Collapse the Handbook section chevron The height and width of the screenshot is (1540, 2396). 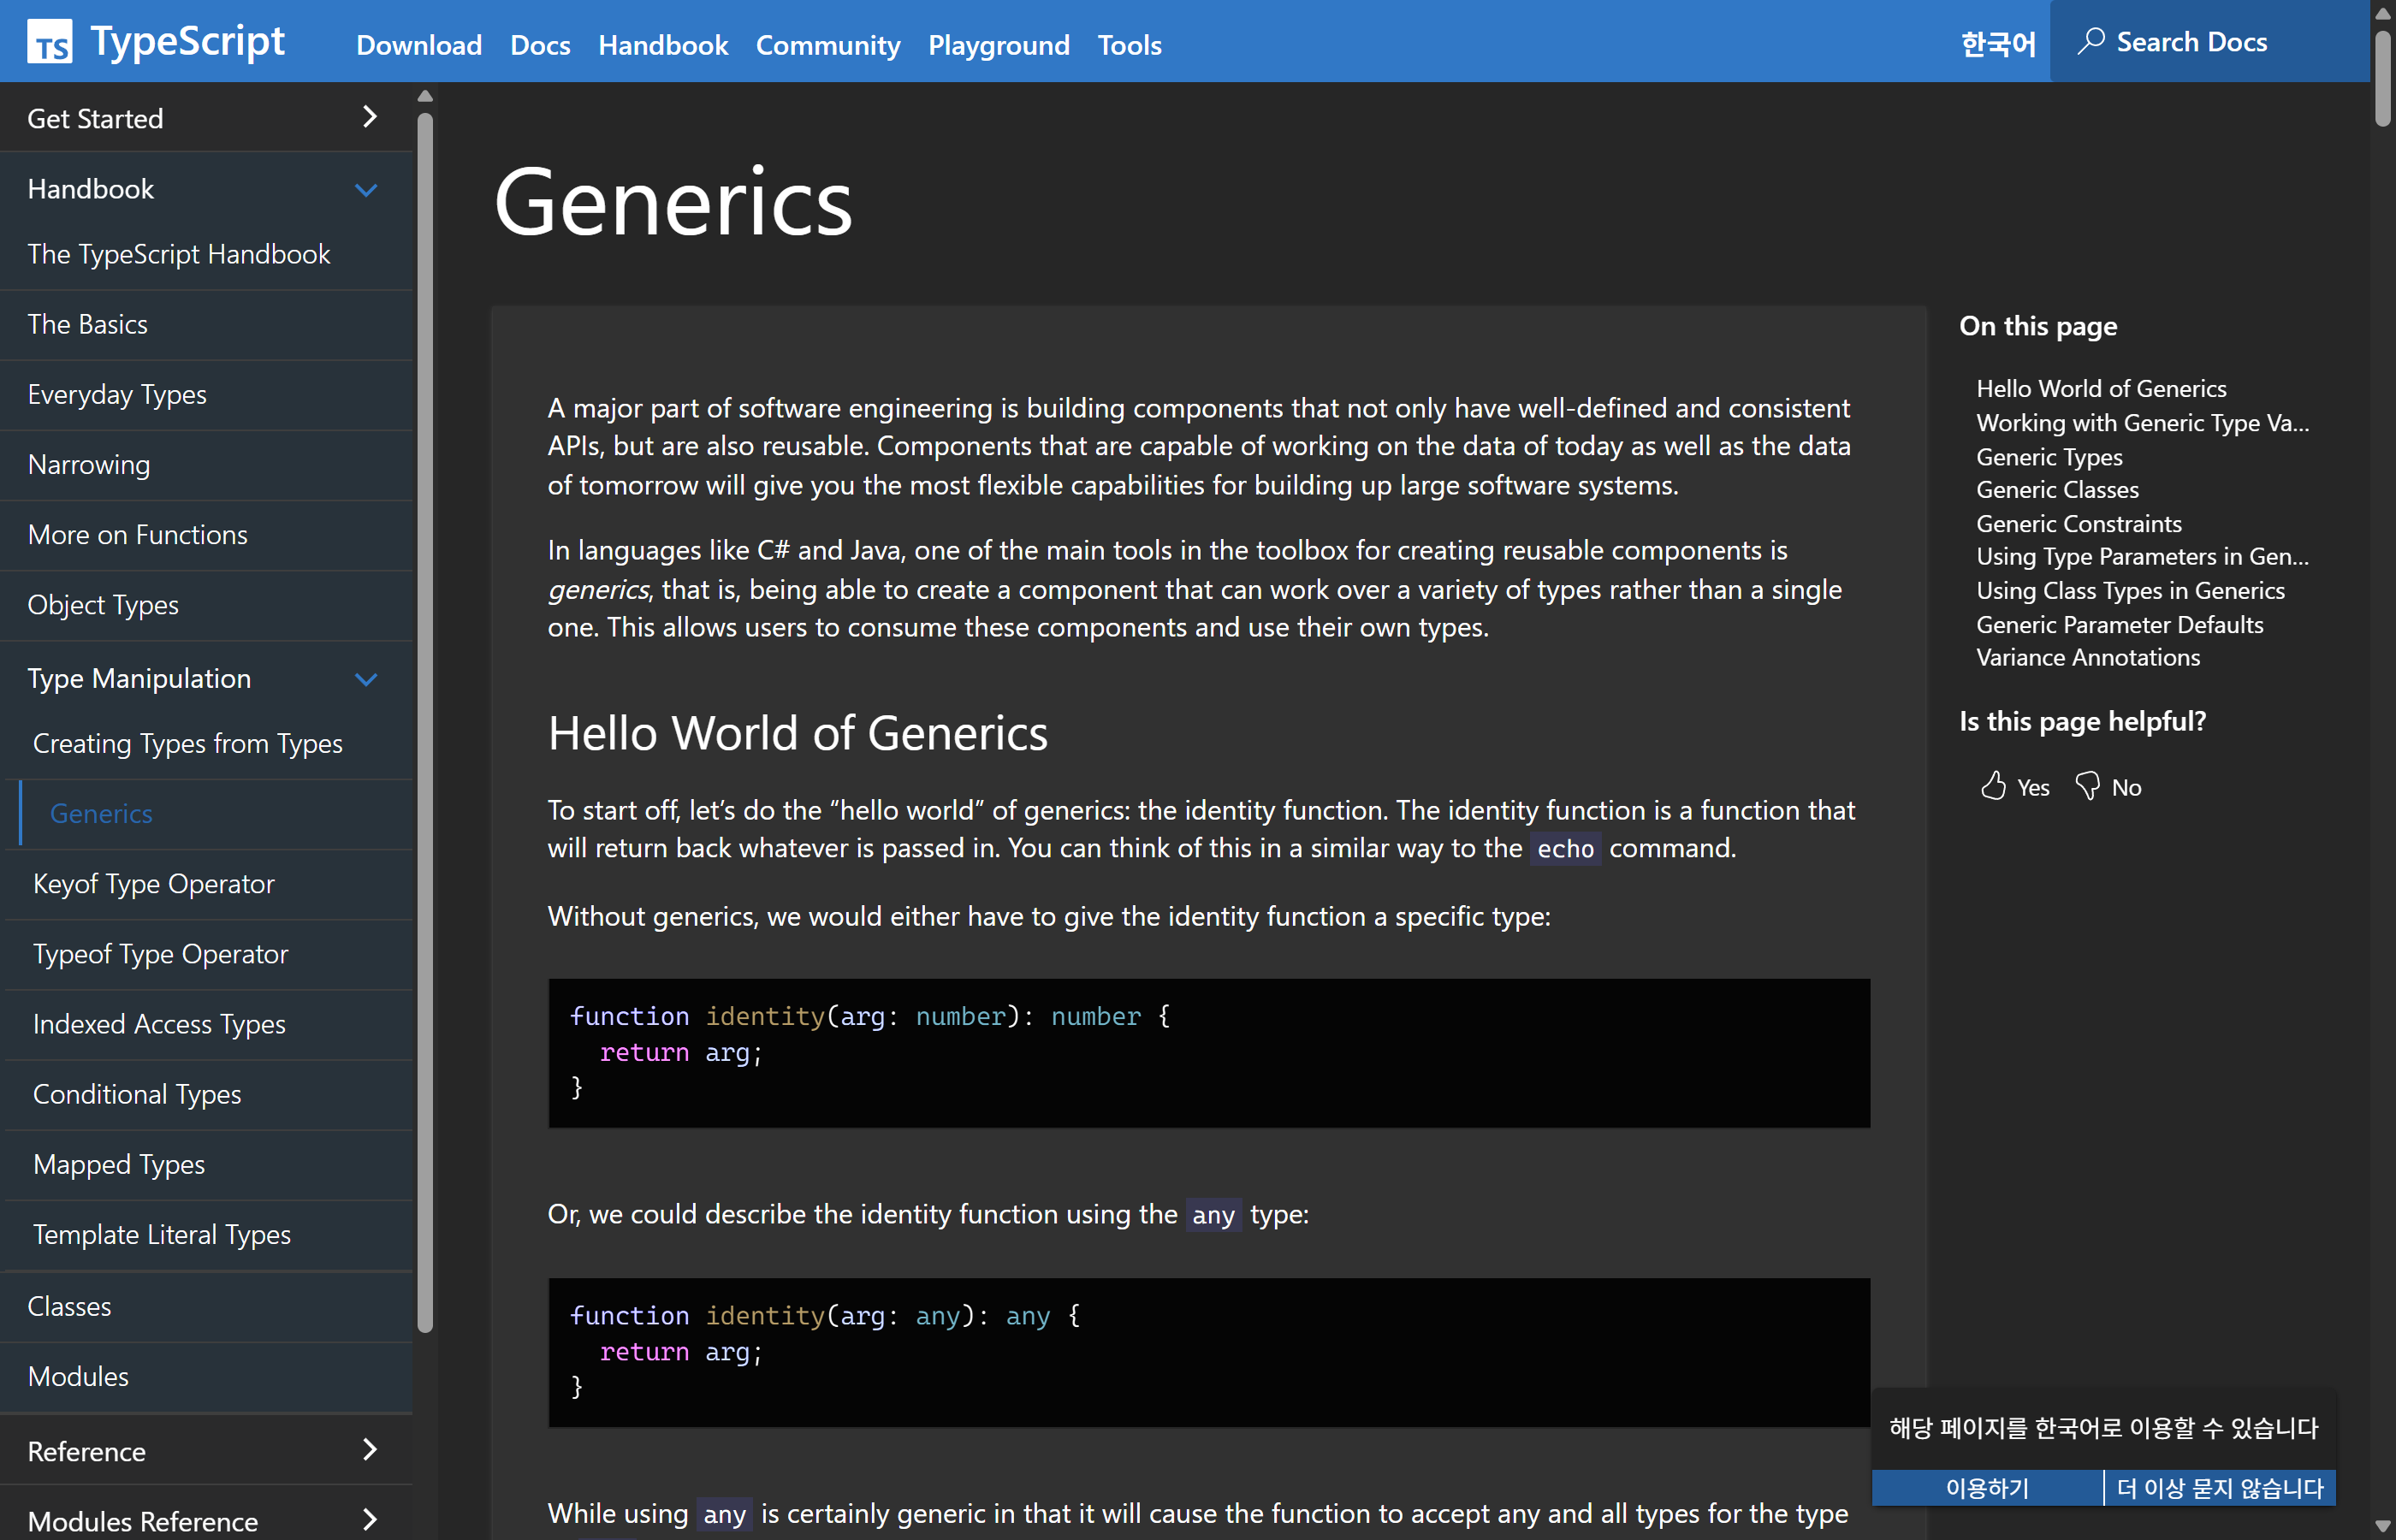[366, 189]
